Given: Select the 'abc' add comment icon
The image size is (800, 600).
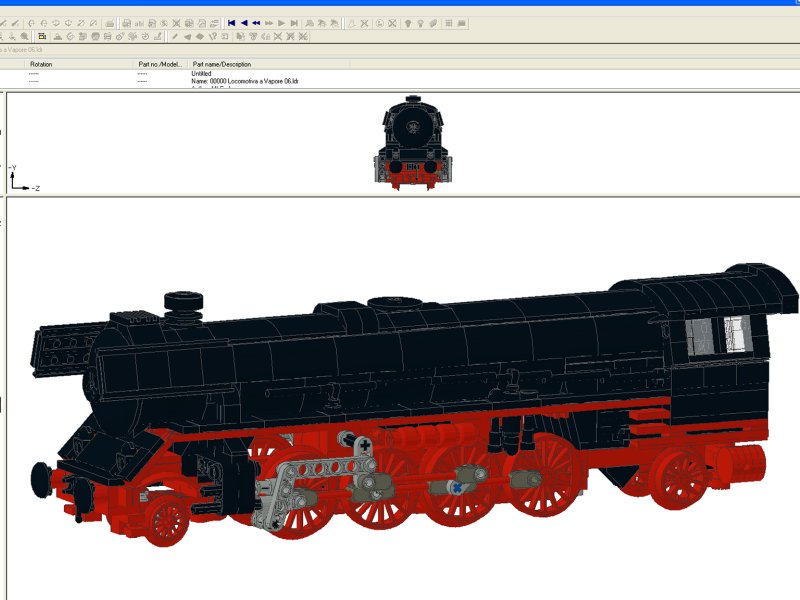Looking at the screenshot, I should click(x=138, y=19).
